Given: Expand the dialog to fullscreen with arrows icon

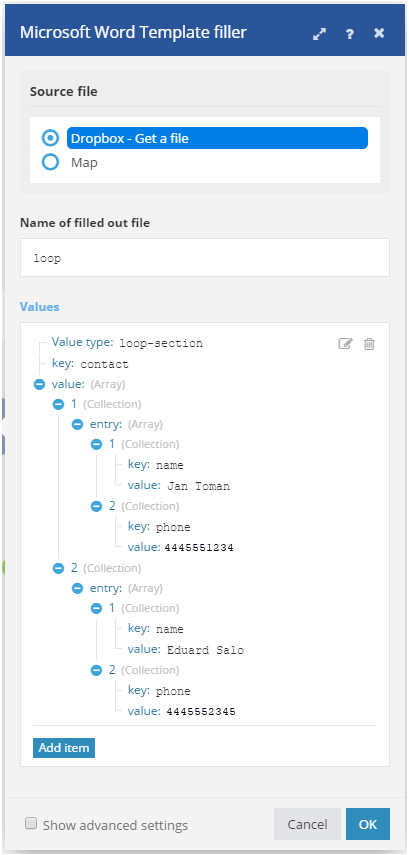Looking at the screenshot, I should coord(319,34).
